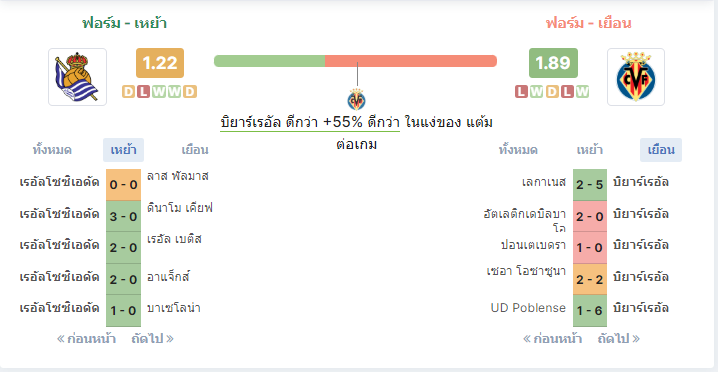Click the 1.89 away form rating badge
Screen dimensions: 718x372
point(553,63)
